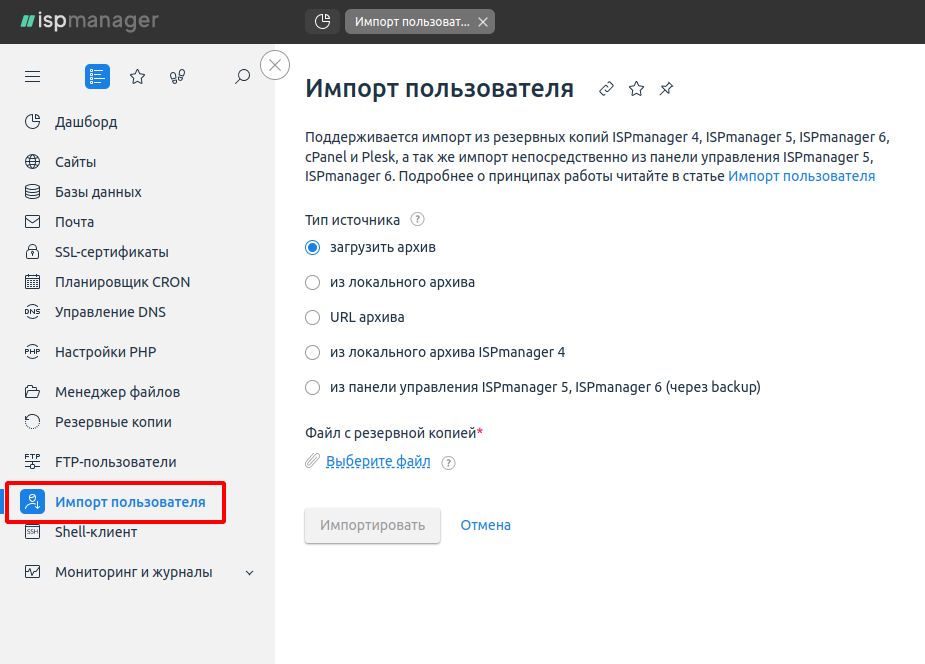Screen dimensions: 925x664
Task: Open Менеджер файлов
Action: coord(117,393)
